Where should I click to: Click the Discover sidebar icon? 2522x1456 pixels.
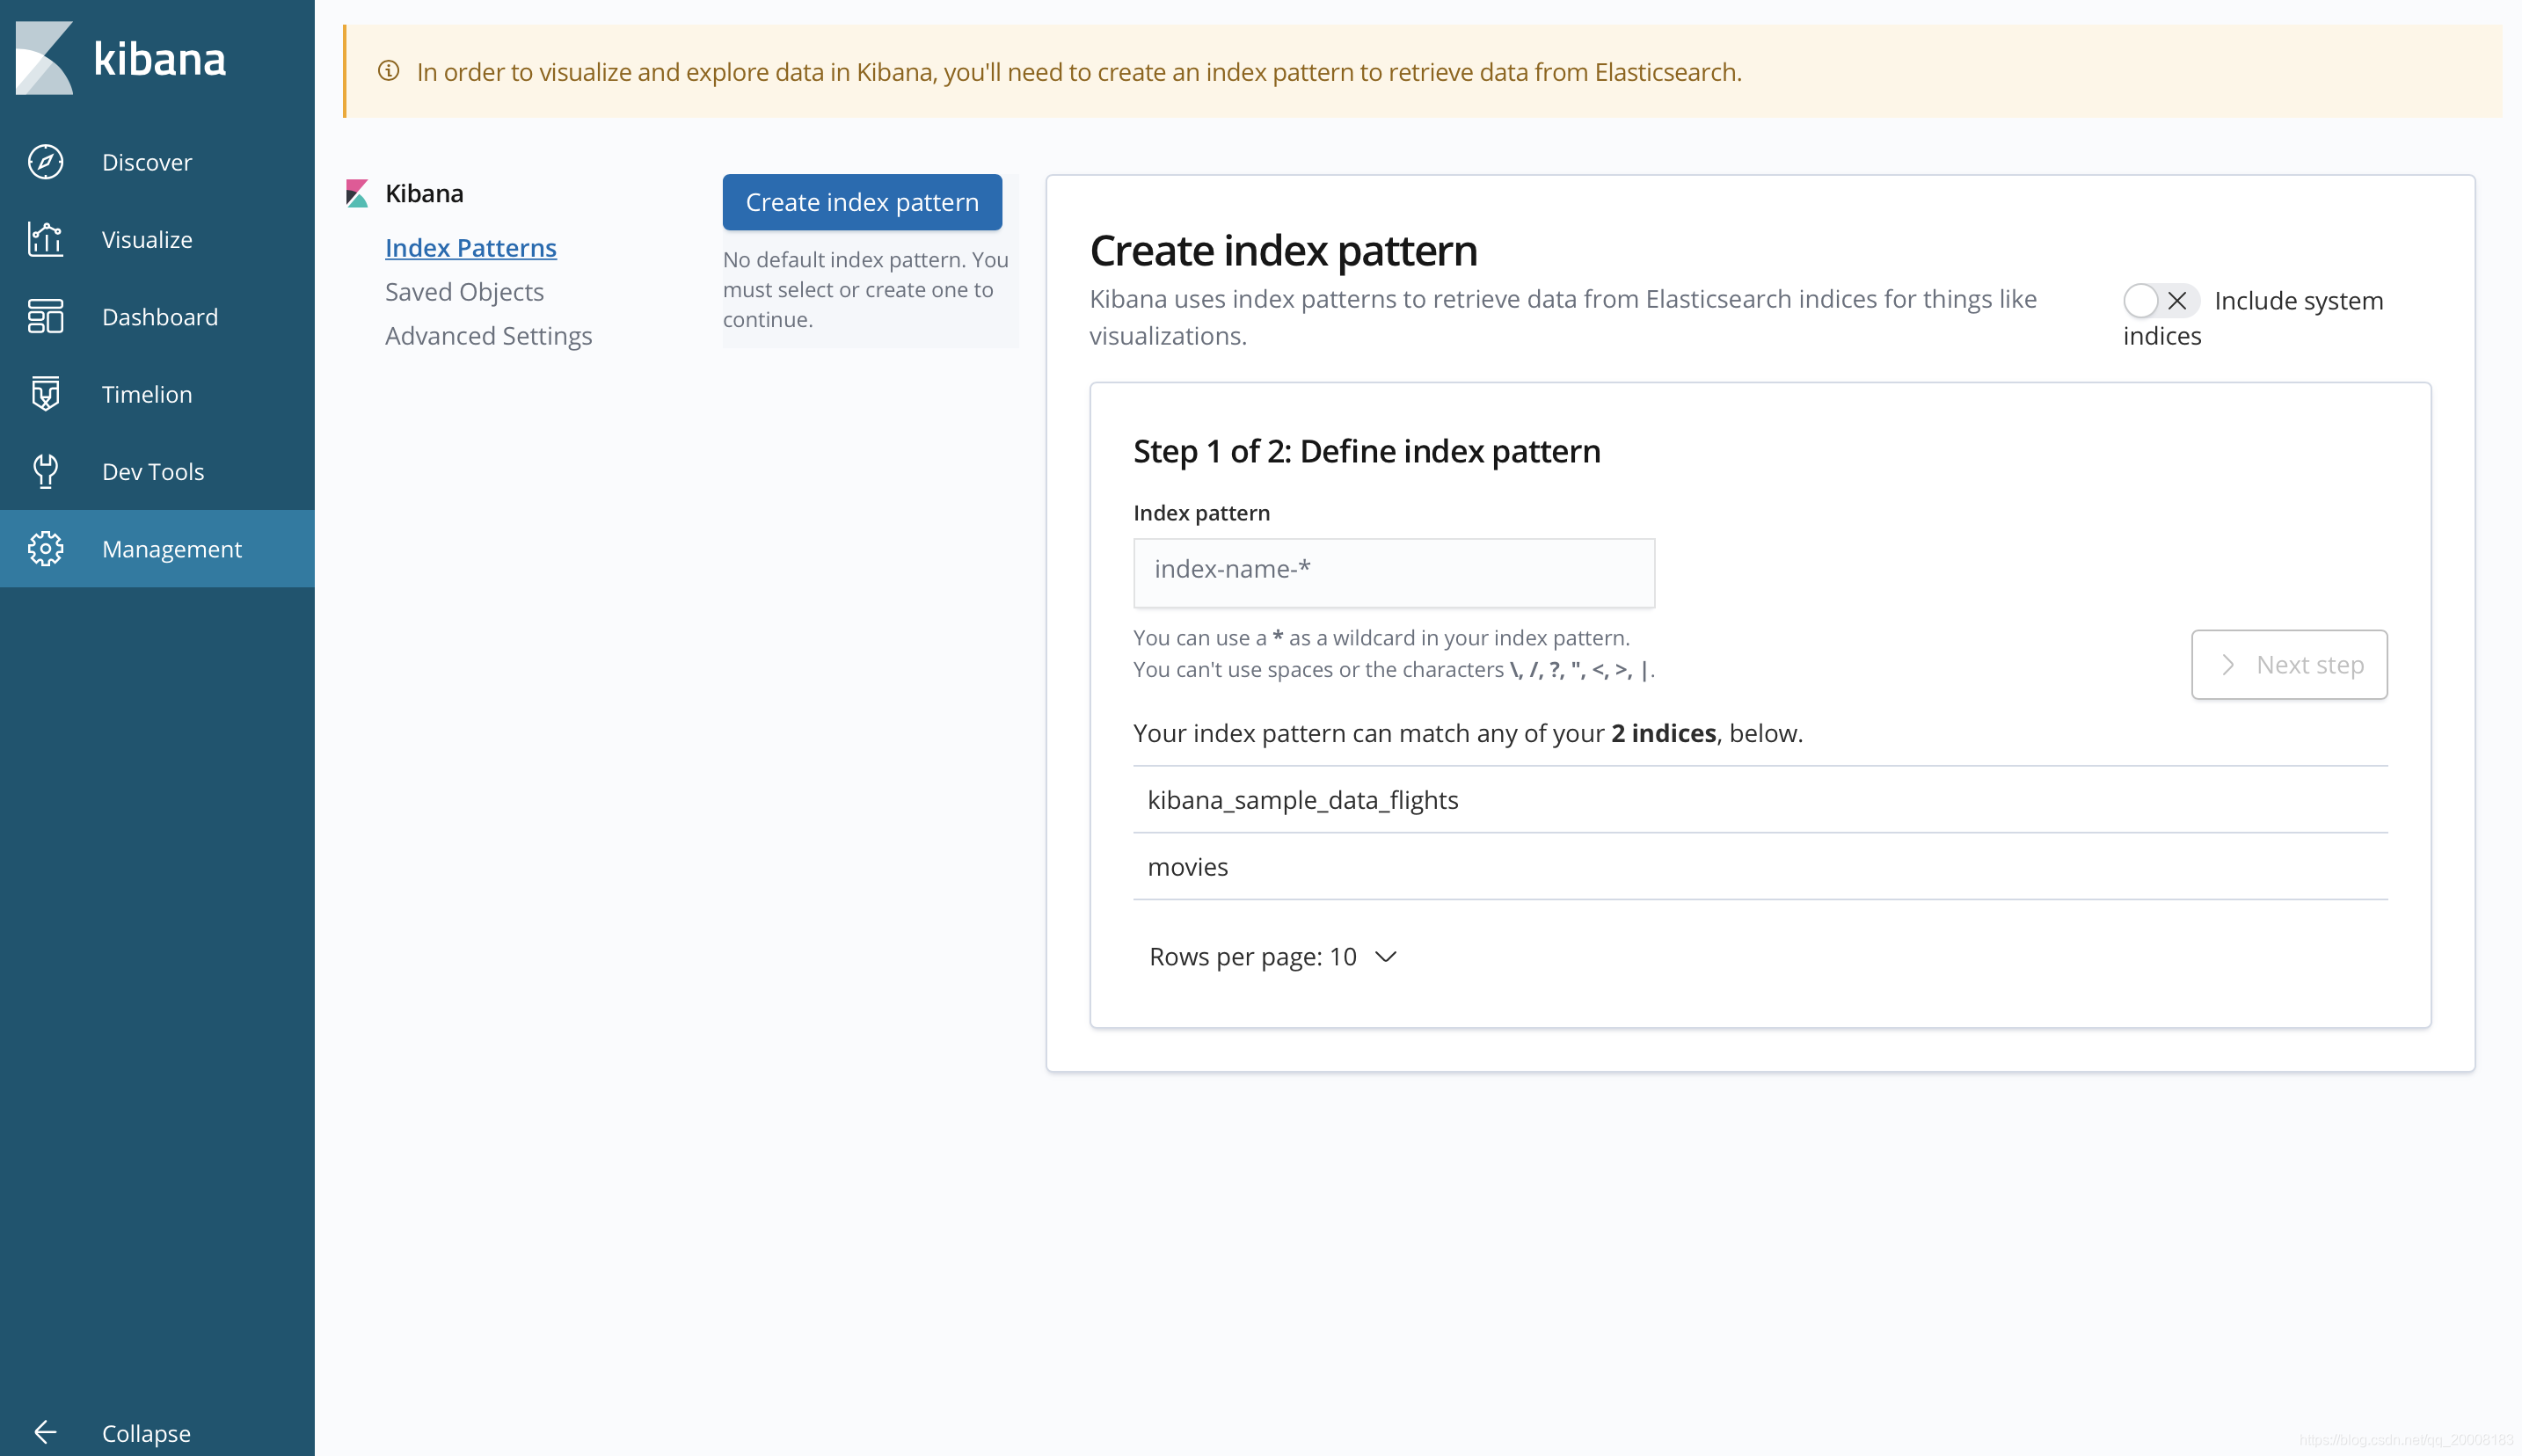tap(47, 161)
